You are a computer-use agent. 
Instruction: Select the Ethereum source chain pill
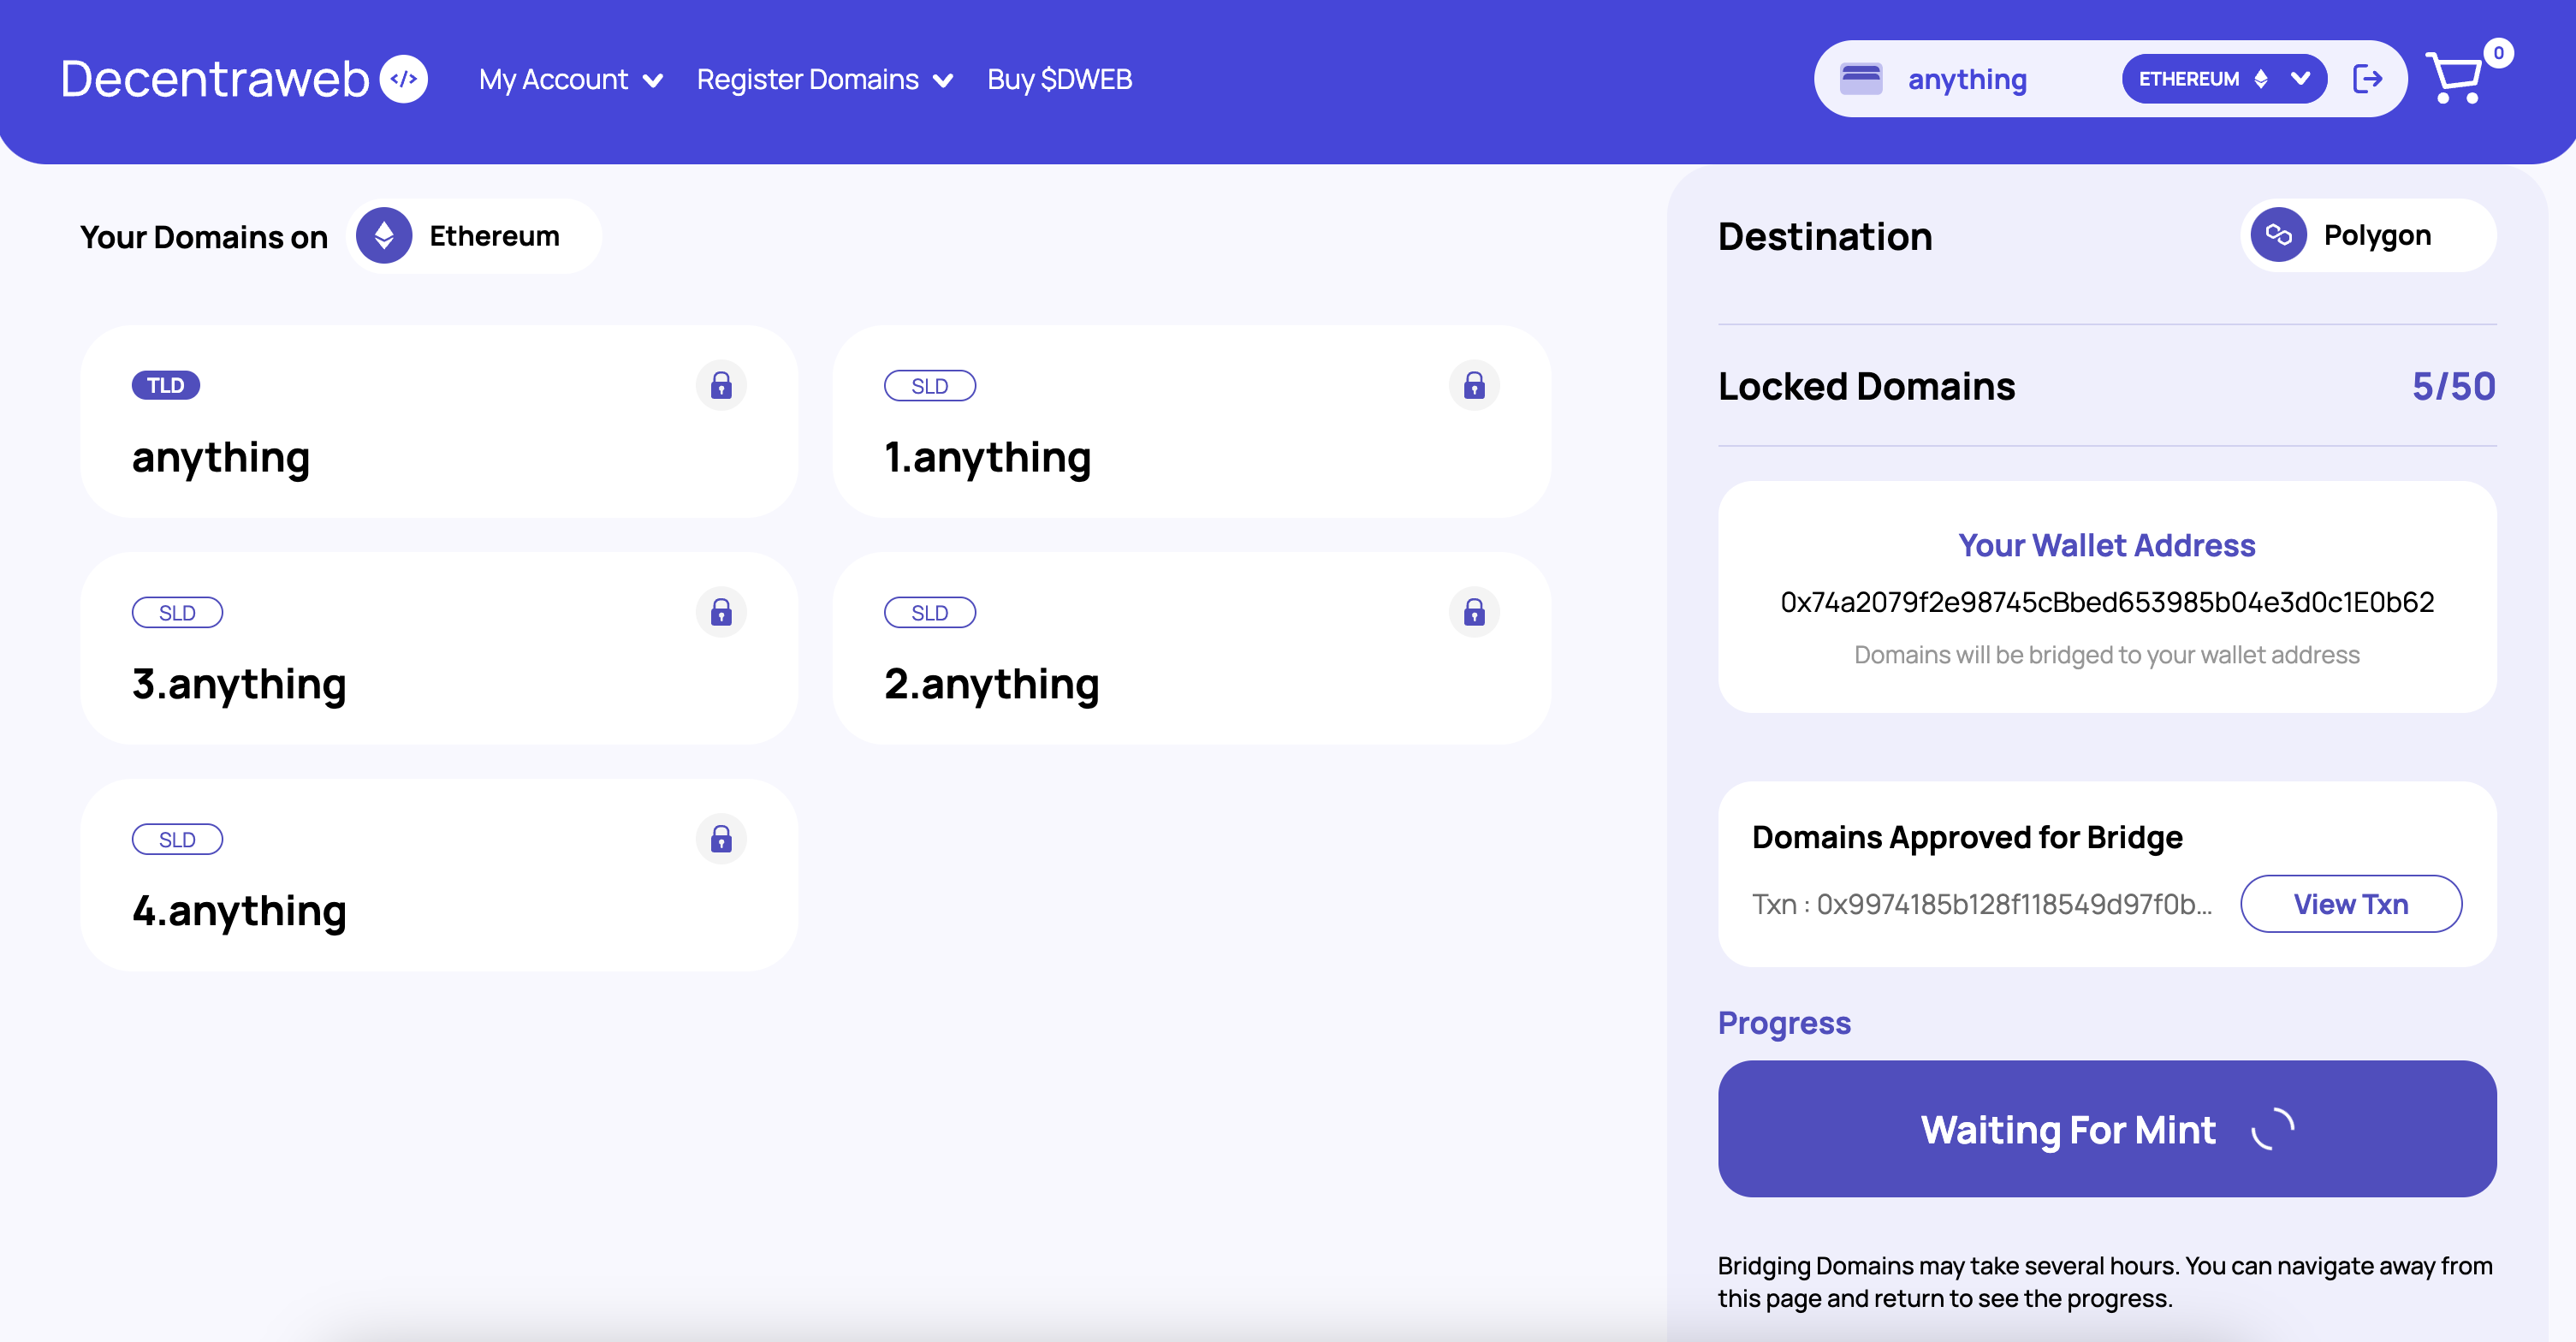coord(474,236)
